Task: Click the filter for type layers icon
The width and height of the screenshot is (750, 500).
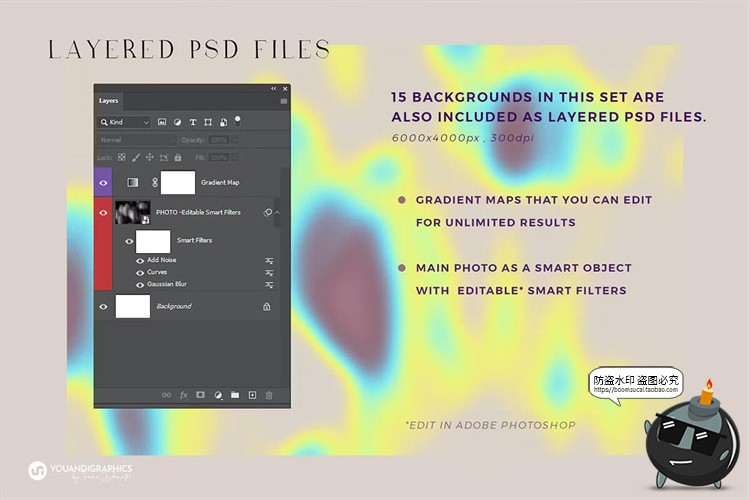Action: coord(193,121)
